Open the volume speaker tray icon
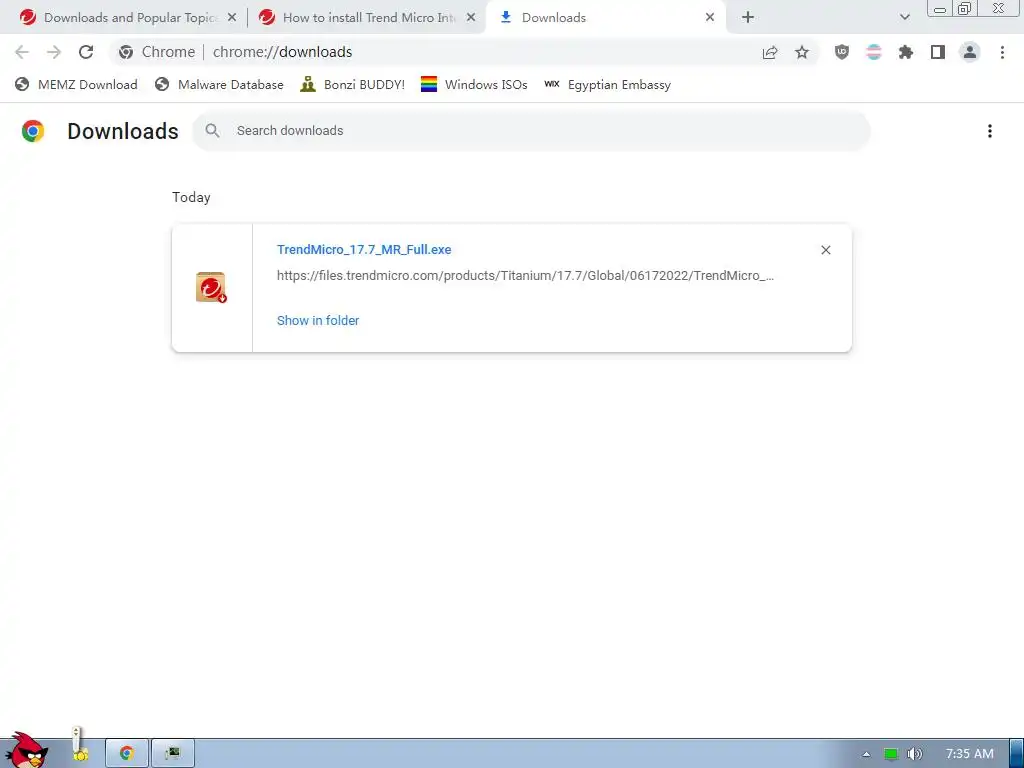This screenshot has height=768, width=1024. (x=915, y=754)
